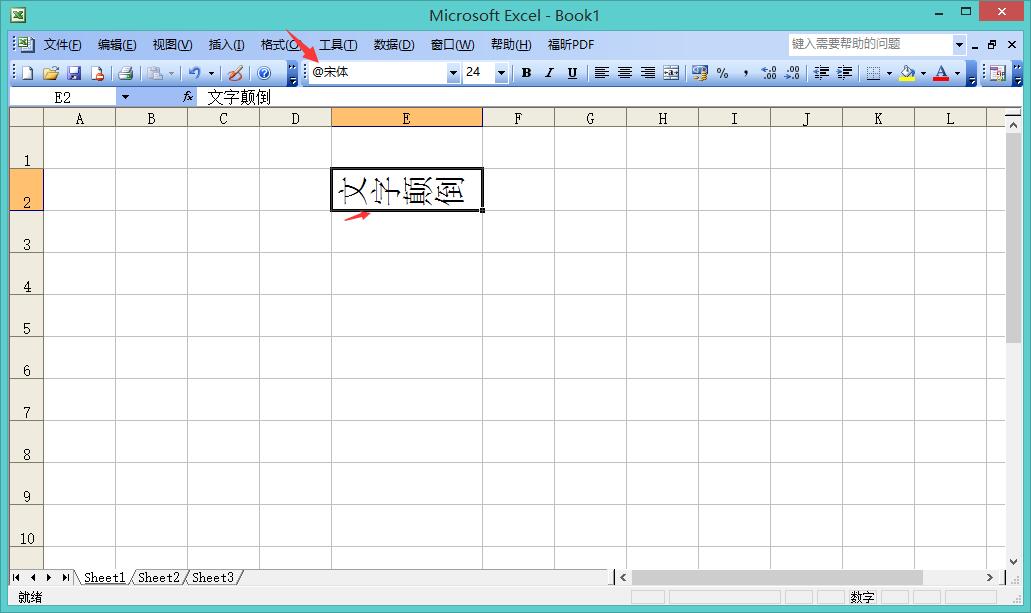Screen dimensions: 1031x613
Task: Undo the last action
Action: pos(195,73)
